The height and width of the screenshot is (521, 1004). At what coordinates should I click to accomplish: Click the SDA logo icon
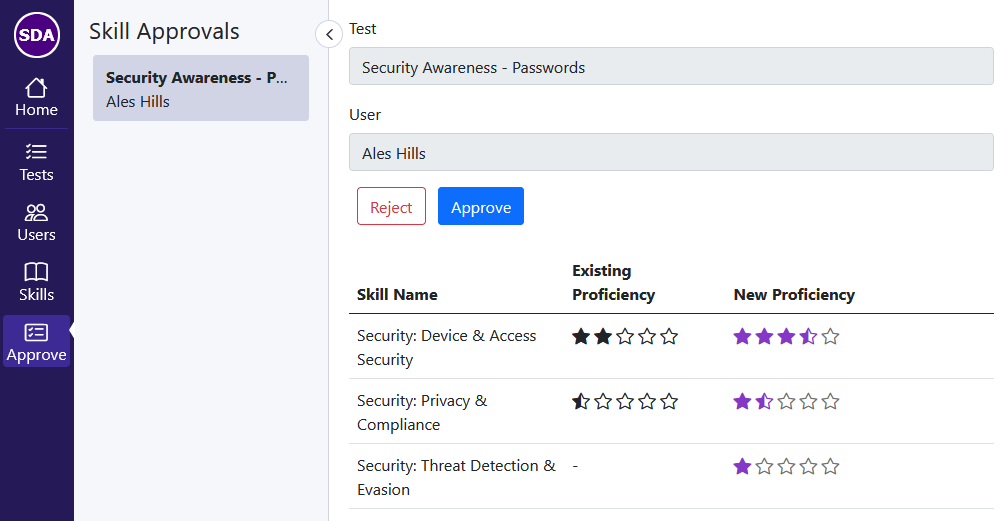pos(36,35)
